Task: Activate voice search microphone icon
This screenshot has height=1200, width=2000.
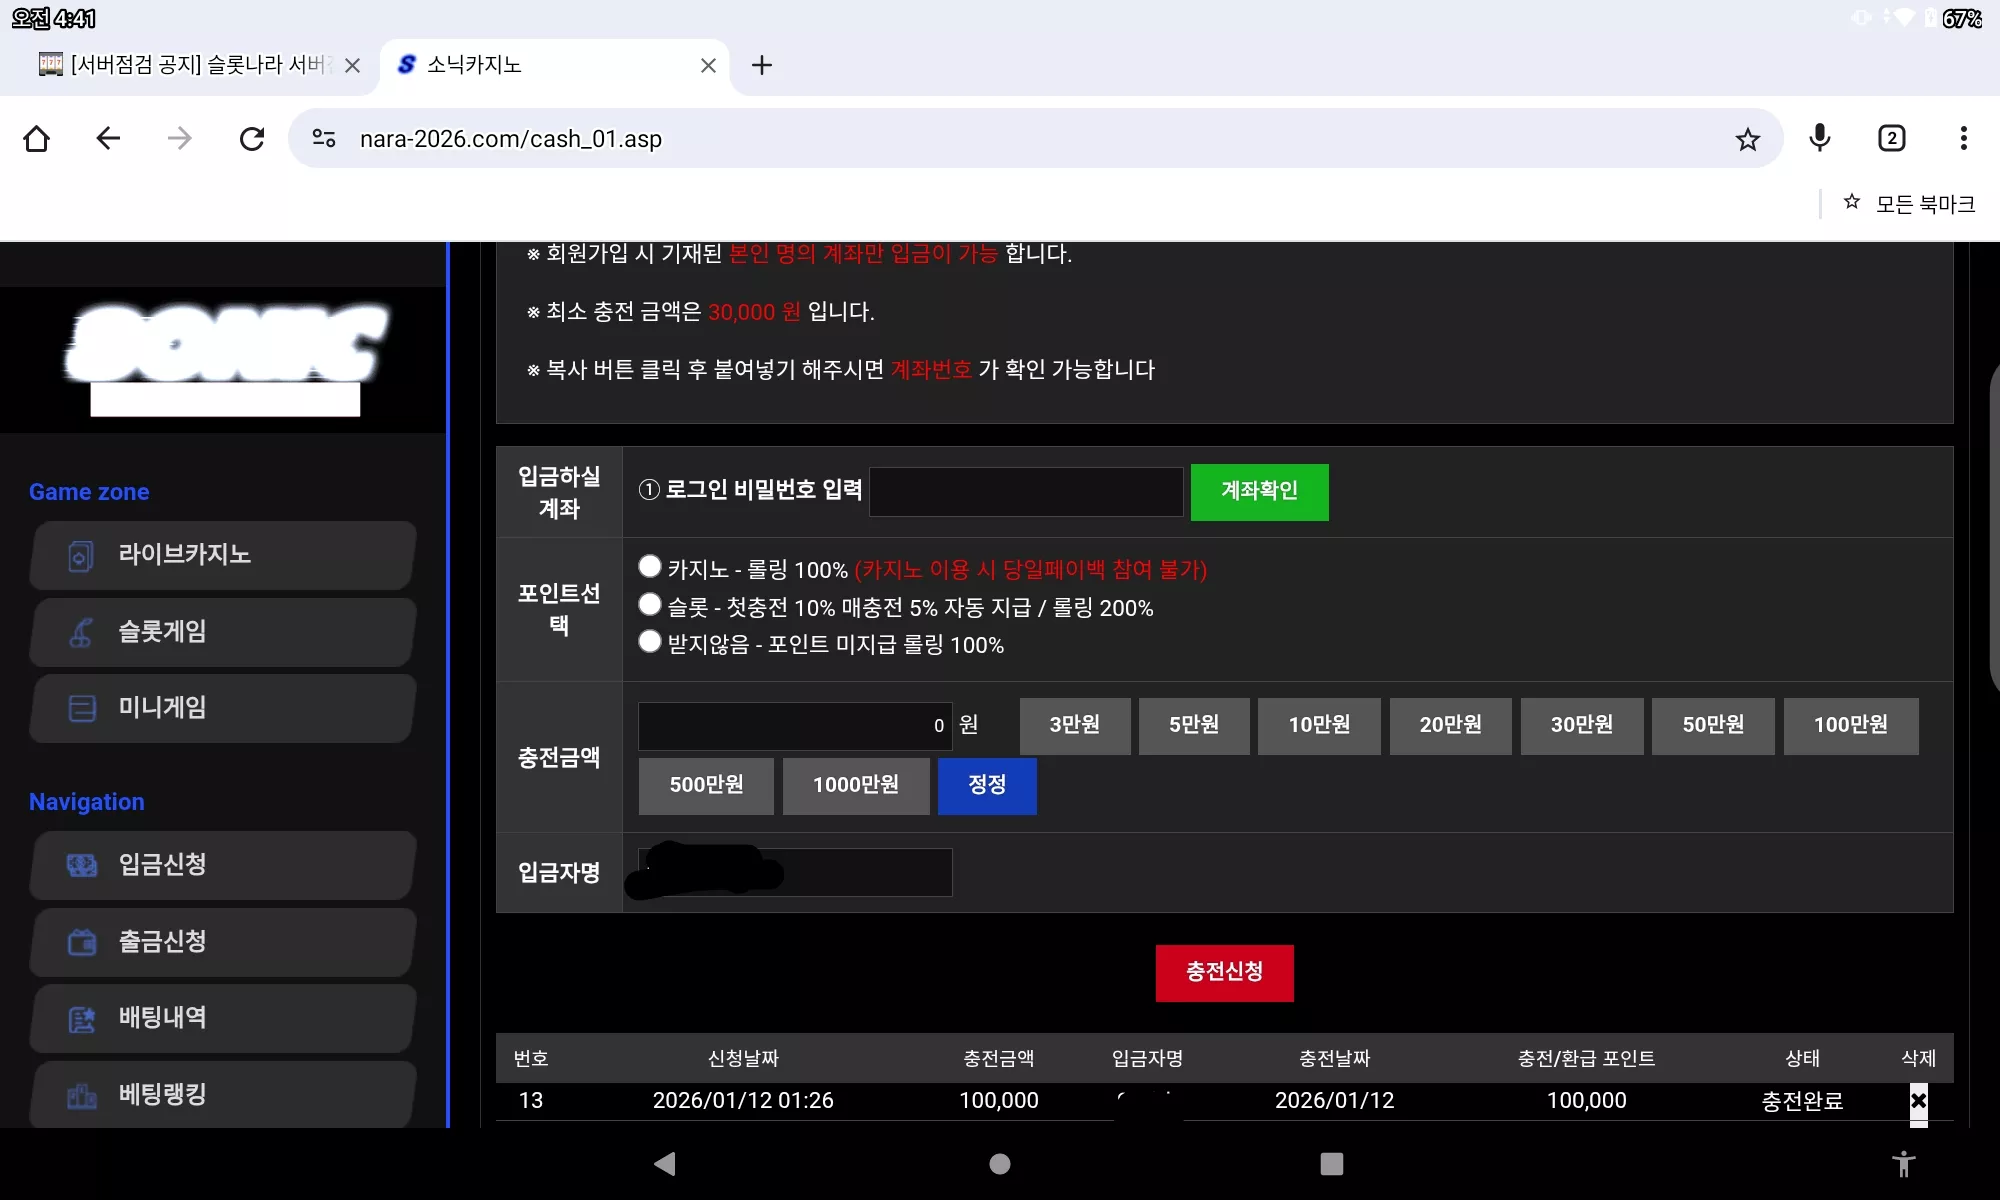Action: coord(1820,138)
